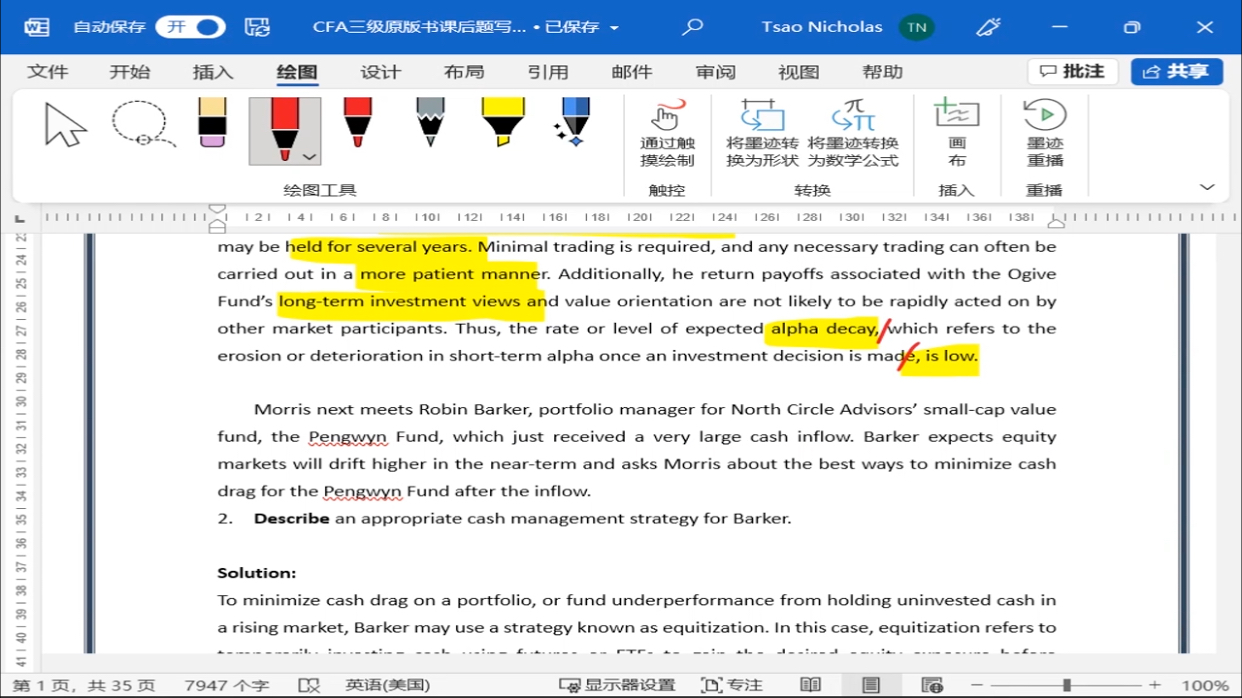Click the word count '7947 个字'
Screen dimensions: 1242x698
pos(227,685)
